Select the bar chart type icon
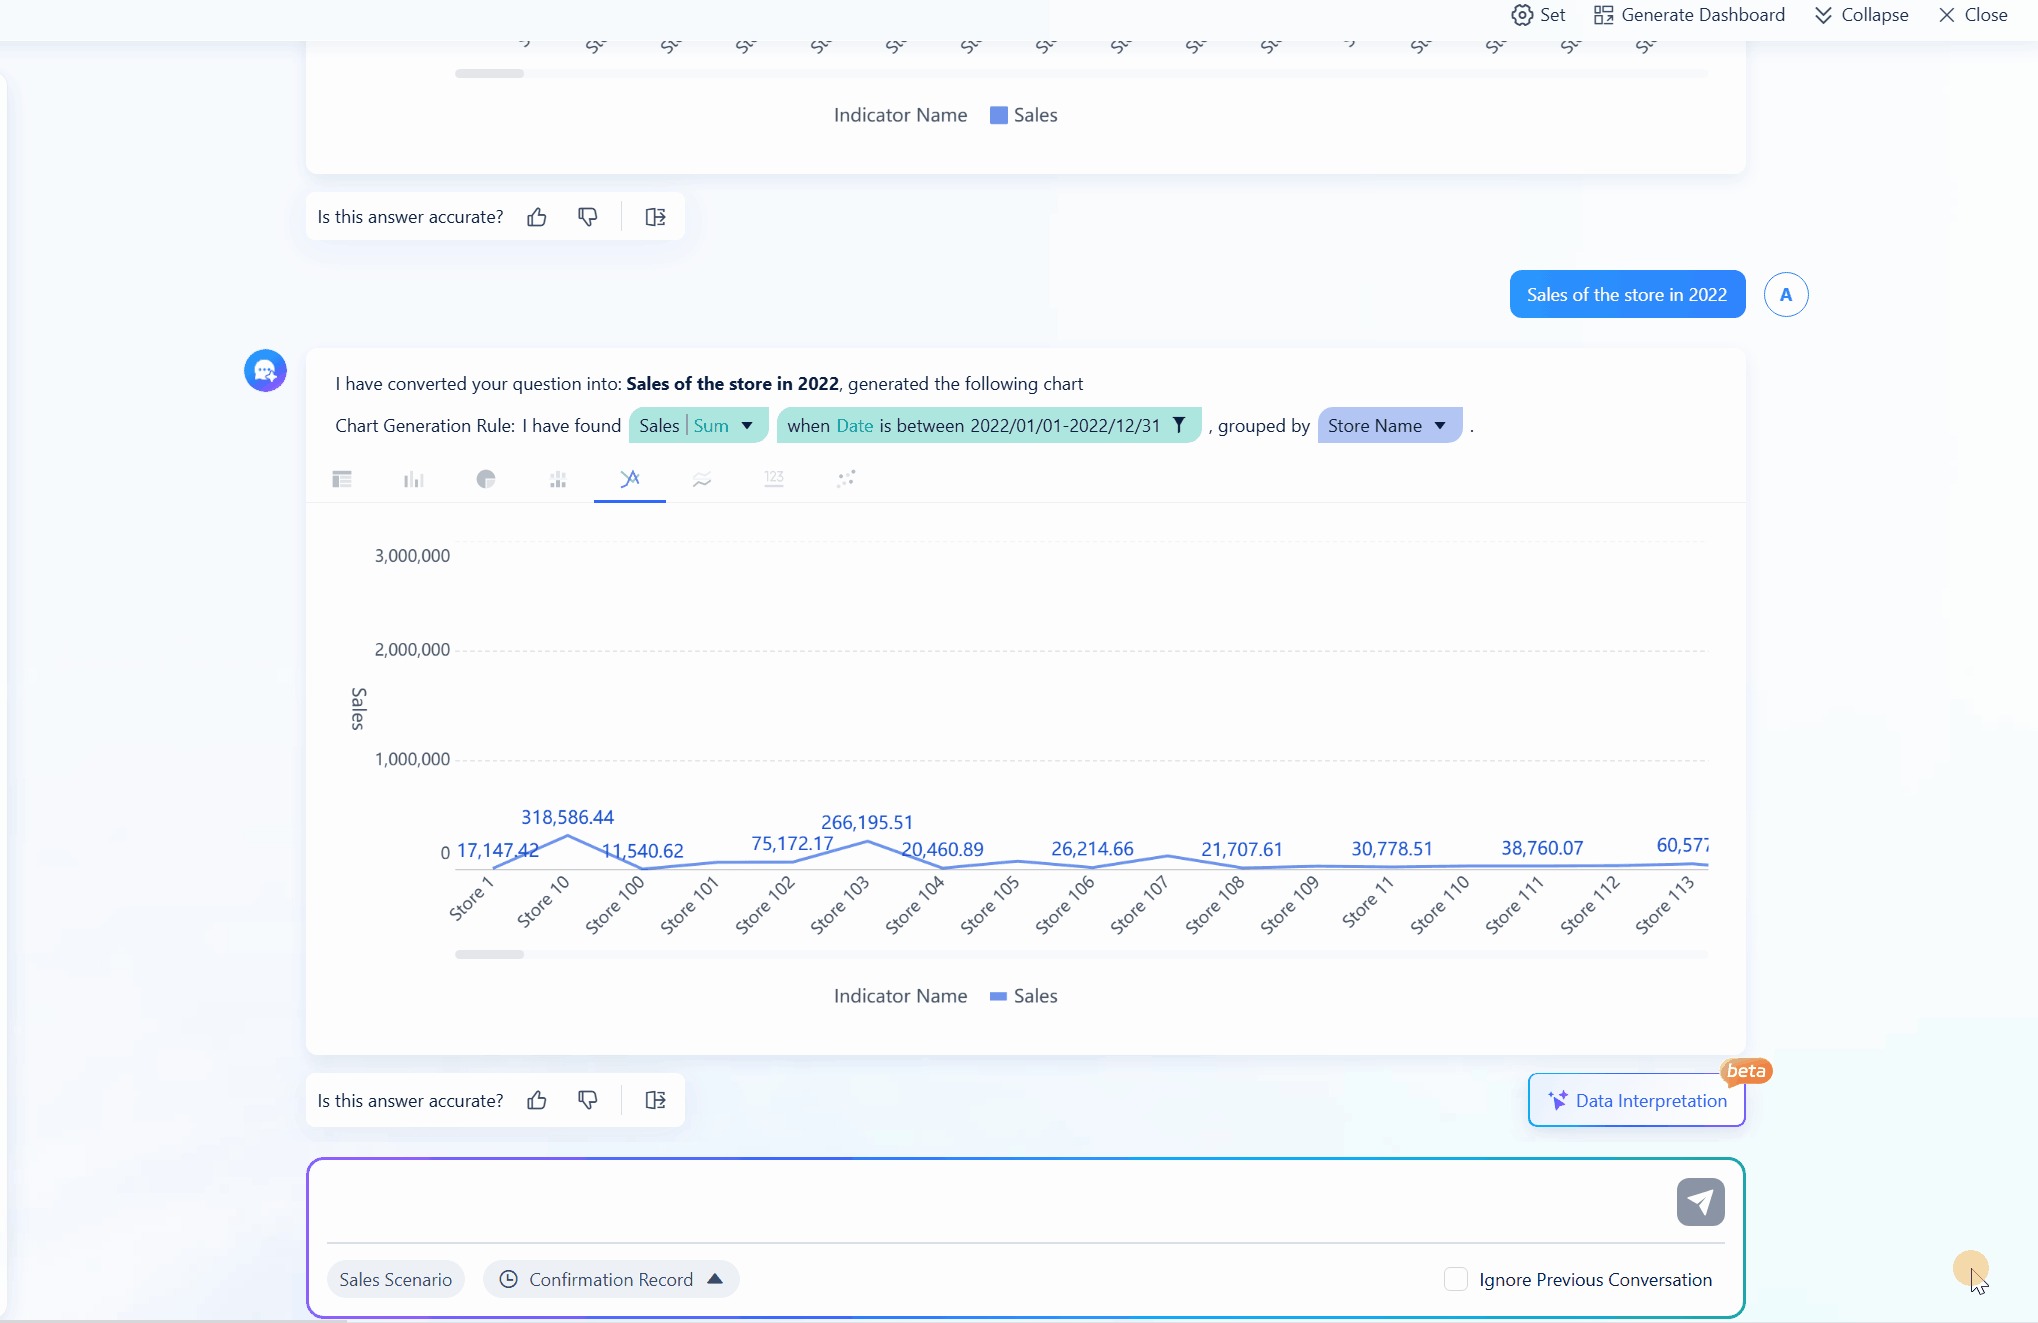Screen dimensions: 2038x1323 click(414, 479)
